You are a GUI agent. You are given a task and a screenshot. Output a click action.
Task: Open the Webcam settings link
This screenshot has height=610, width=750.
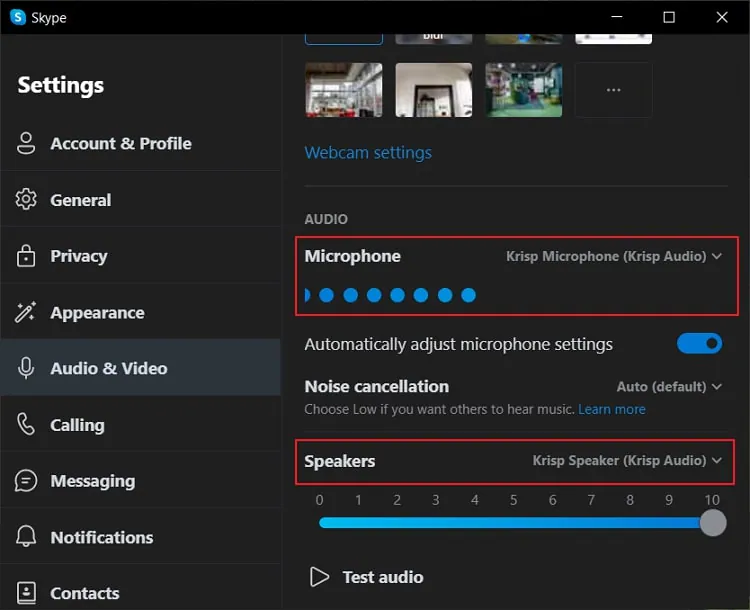(368, 152)
